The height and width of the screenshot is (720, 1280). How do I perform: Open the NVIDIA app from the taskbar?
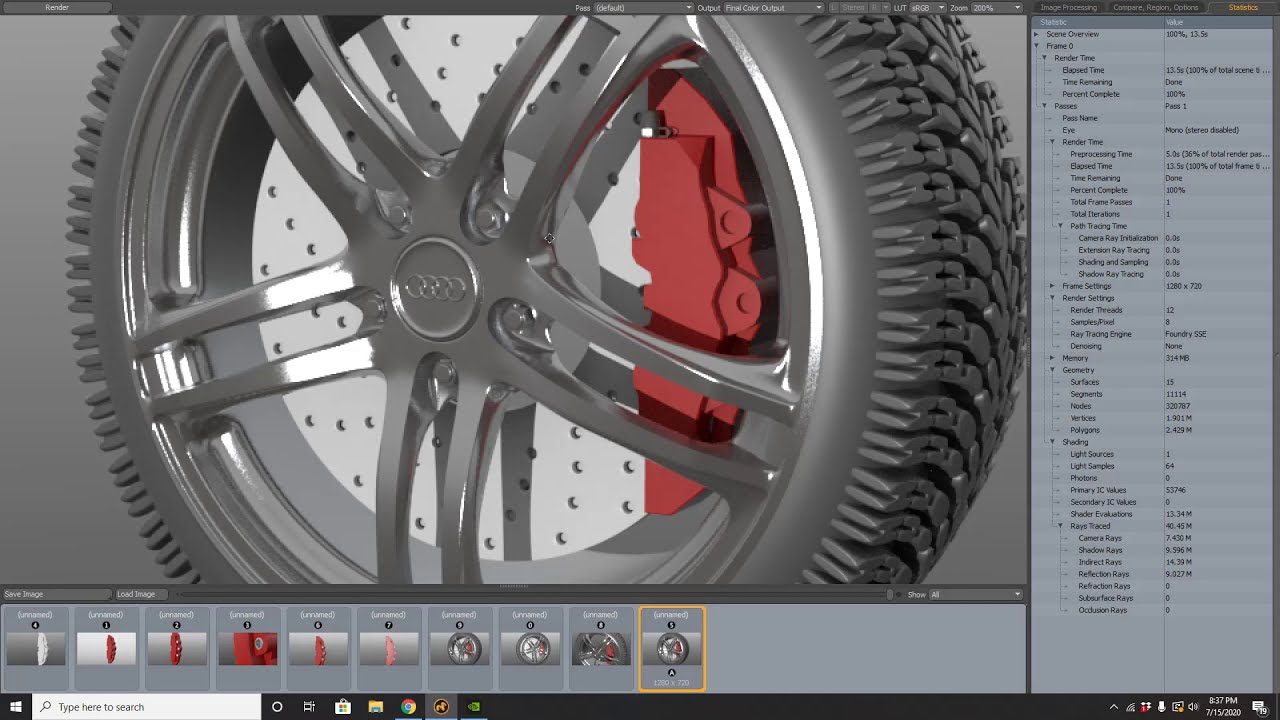pyautogui.click(x=474, y=707)
